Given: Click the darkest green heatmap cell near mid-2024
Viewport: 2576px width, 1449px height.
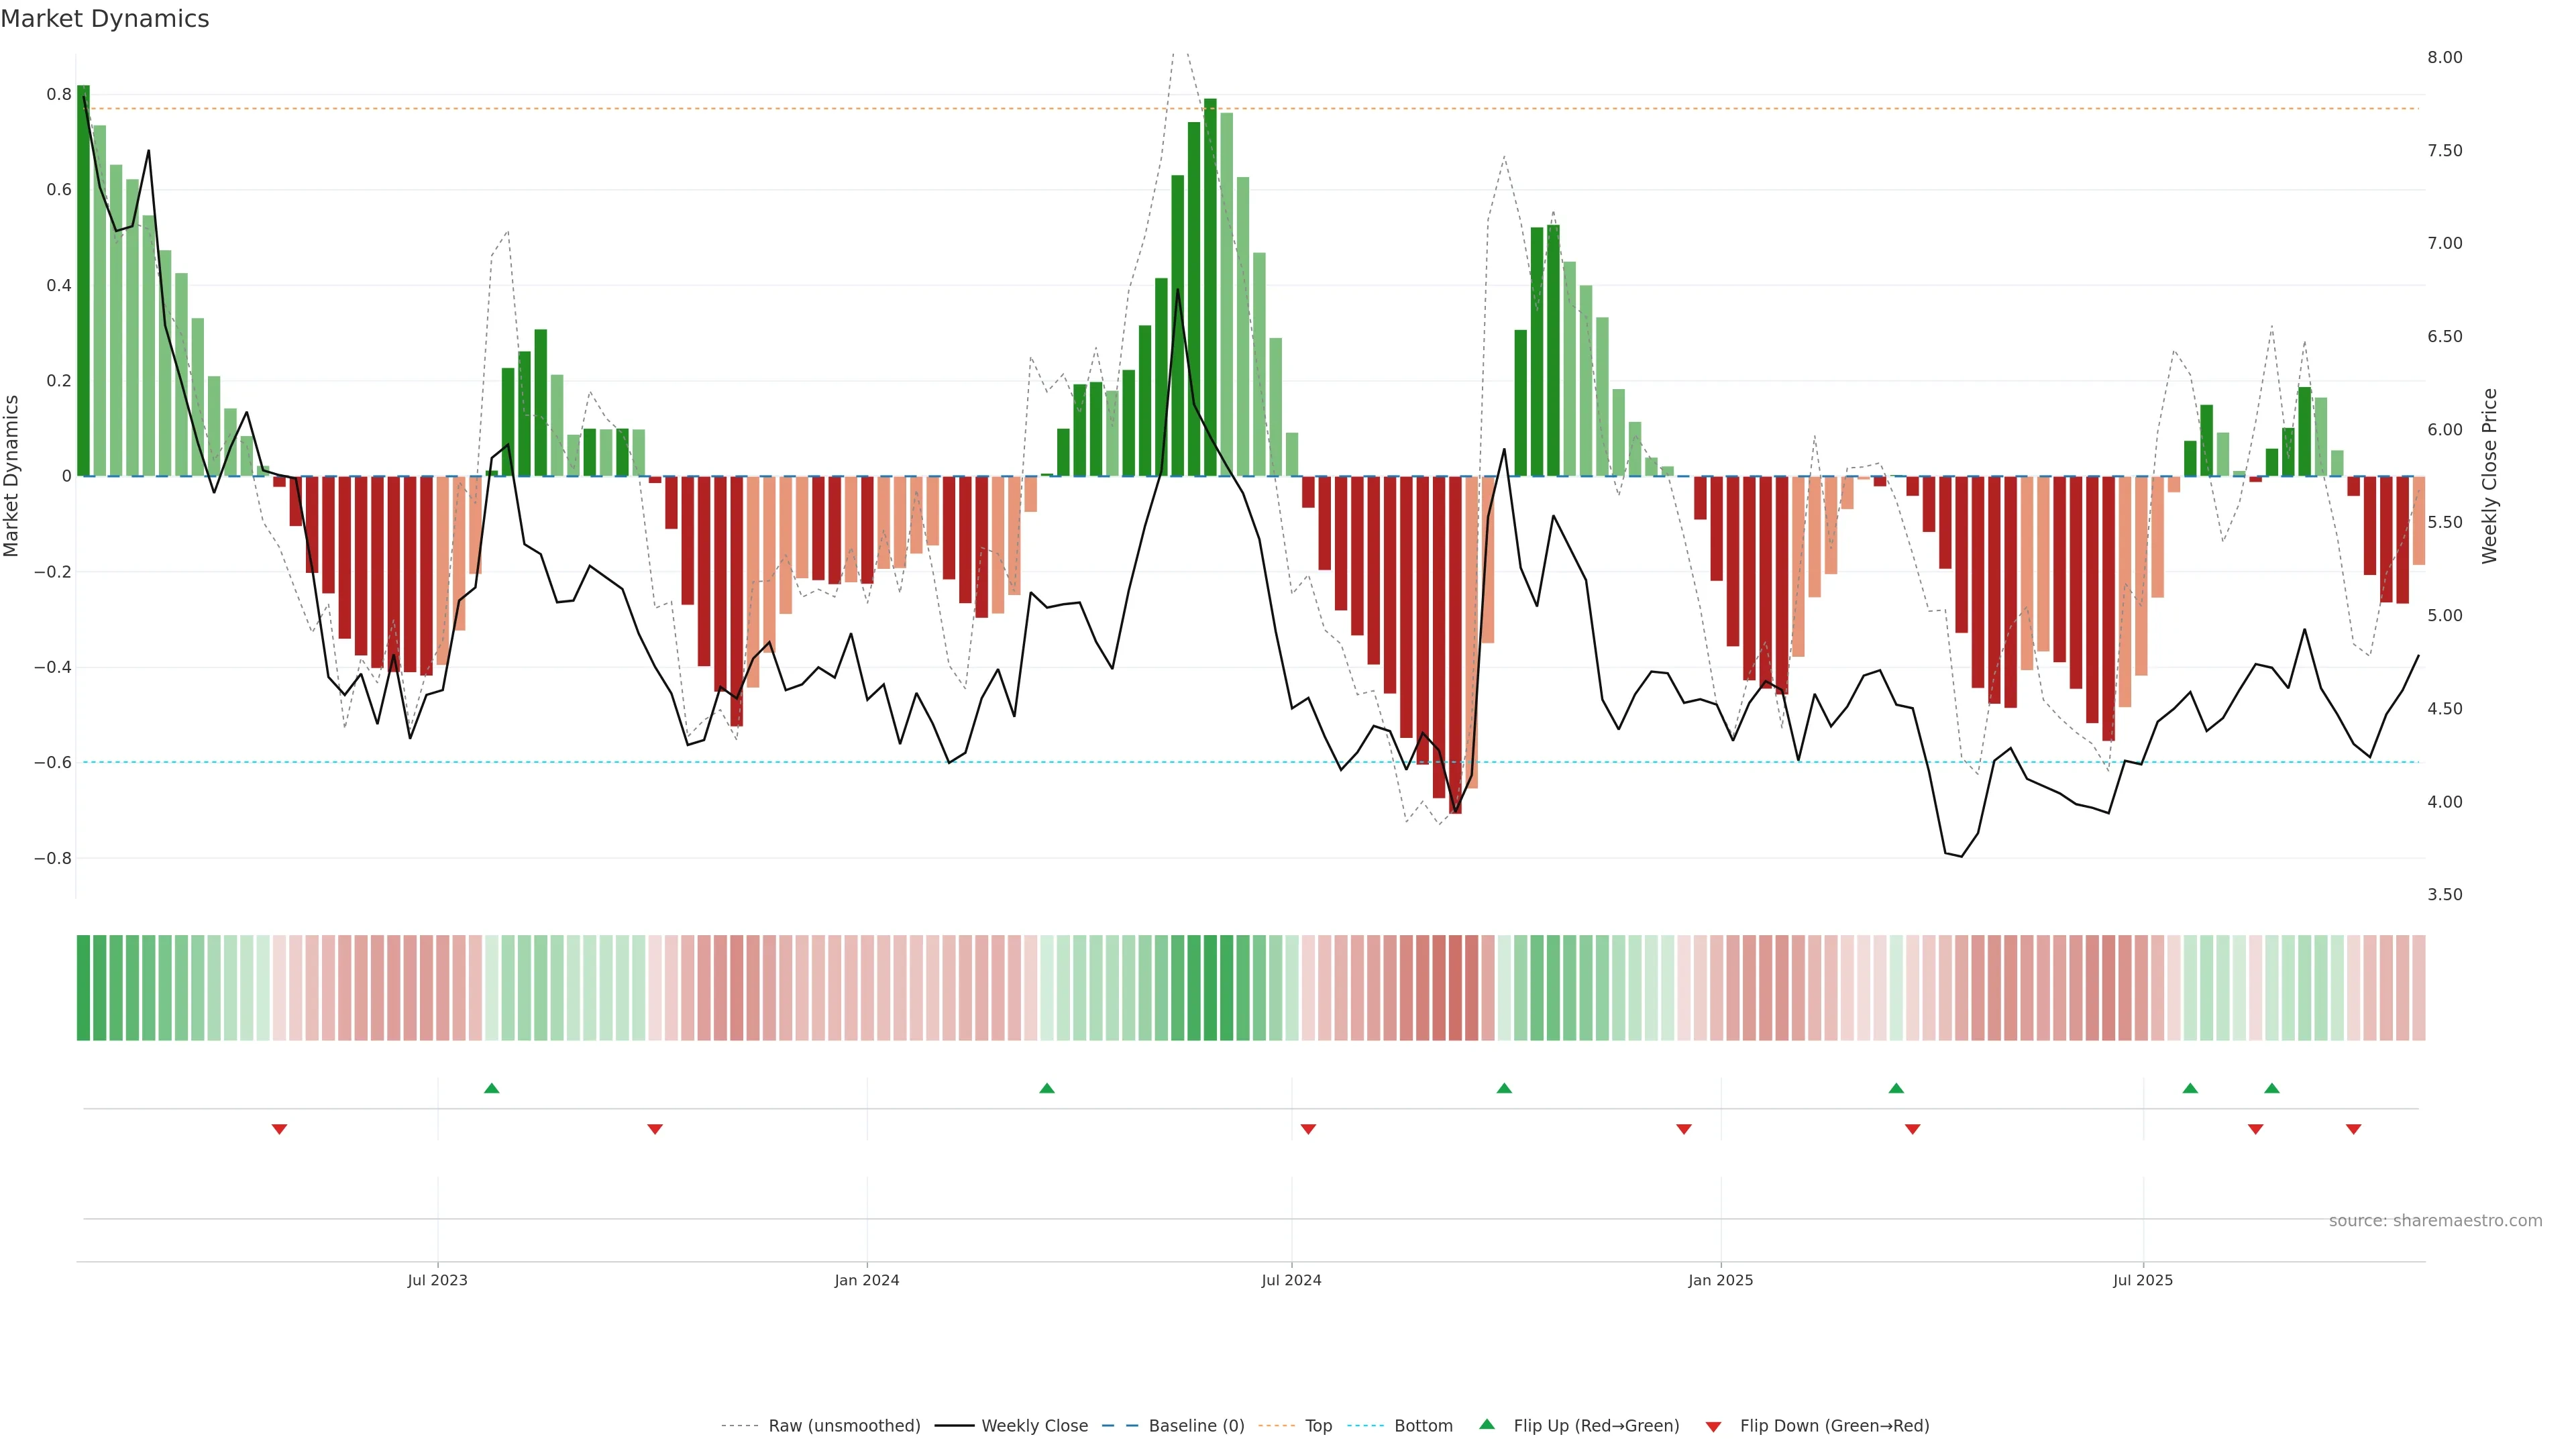Looking at the screenshot, I should [x=1210, y=988].
